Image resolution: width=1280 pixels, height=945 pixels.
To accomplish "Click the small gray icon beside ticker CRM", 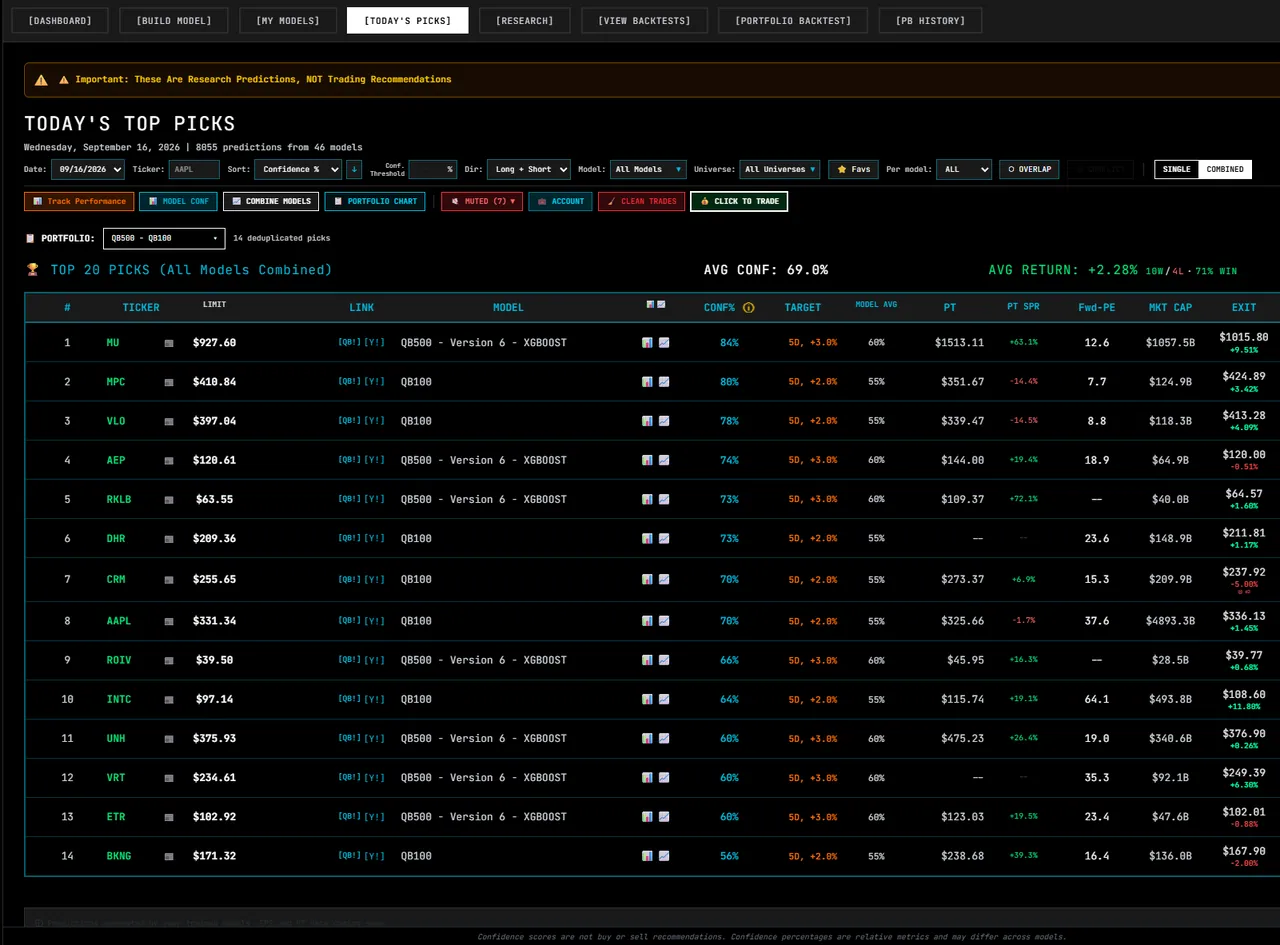I will coord(169,579).
